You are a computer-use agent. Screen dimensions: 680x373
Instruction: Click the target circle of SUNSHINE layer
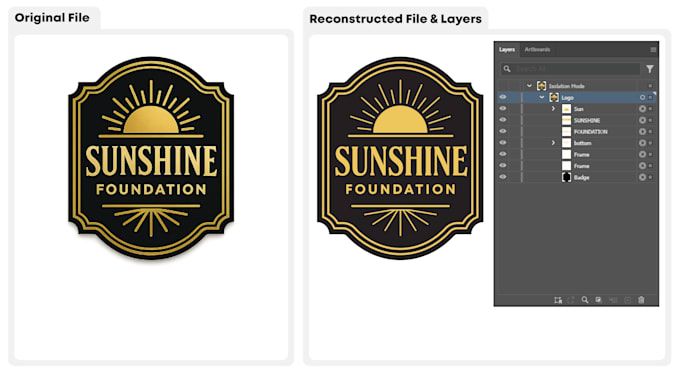point(642,120)
